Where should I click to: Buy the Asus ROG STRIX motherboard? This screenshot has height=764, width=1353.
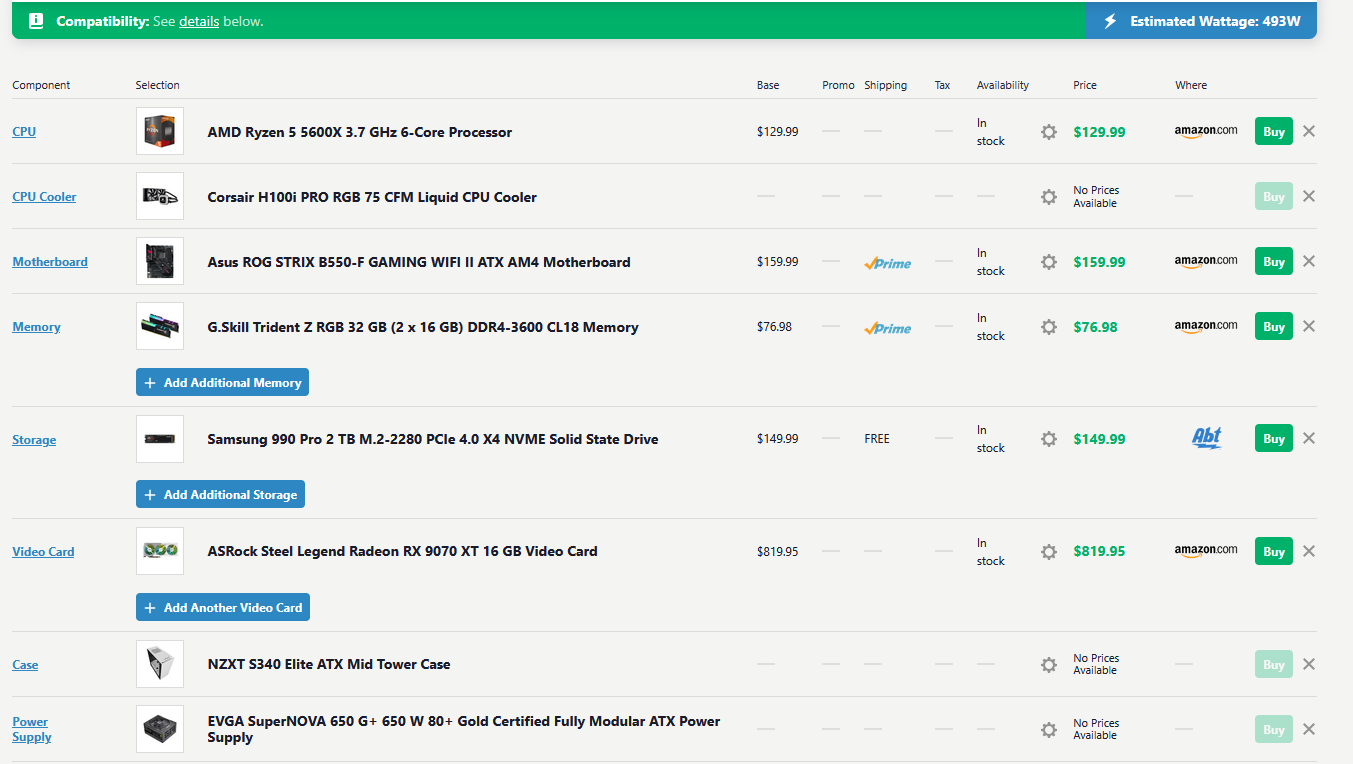point(1274,261)
